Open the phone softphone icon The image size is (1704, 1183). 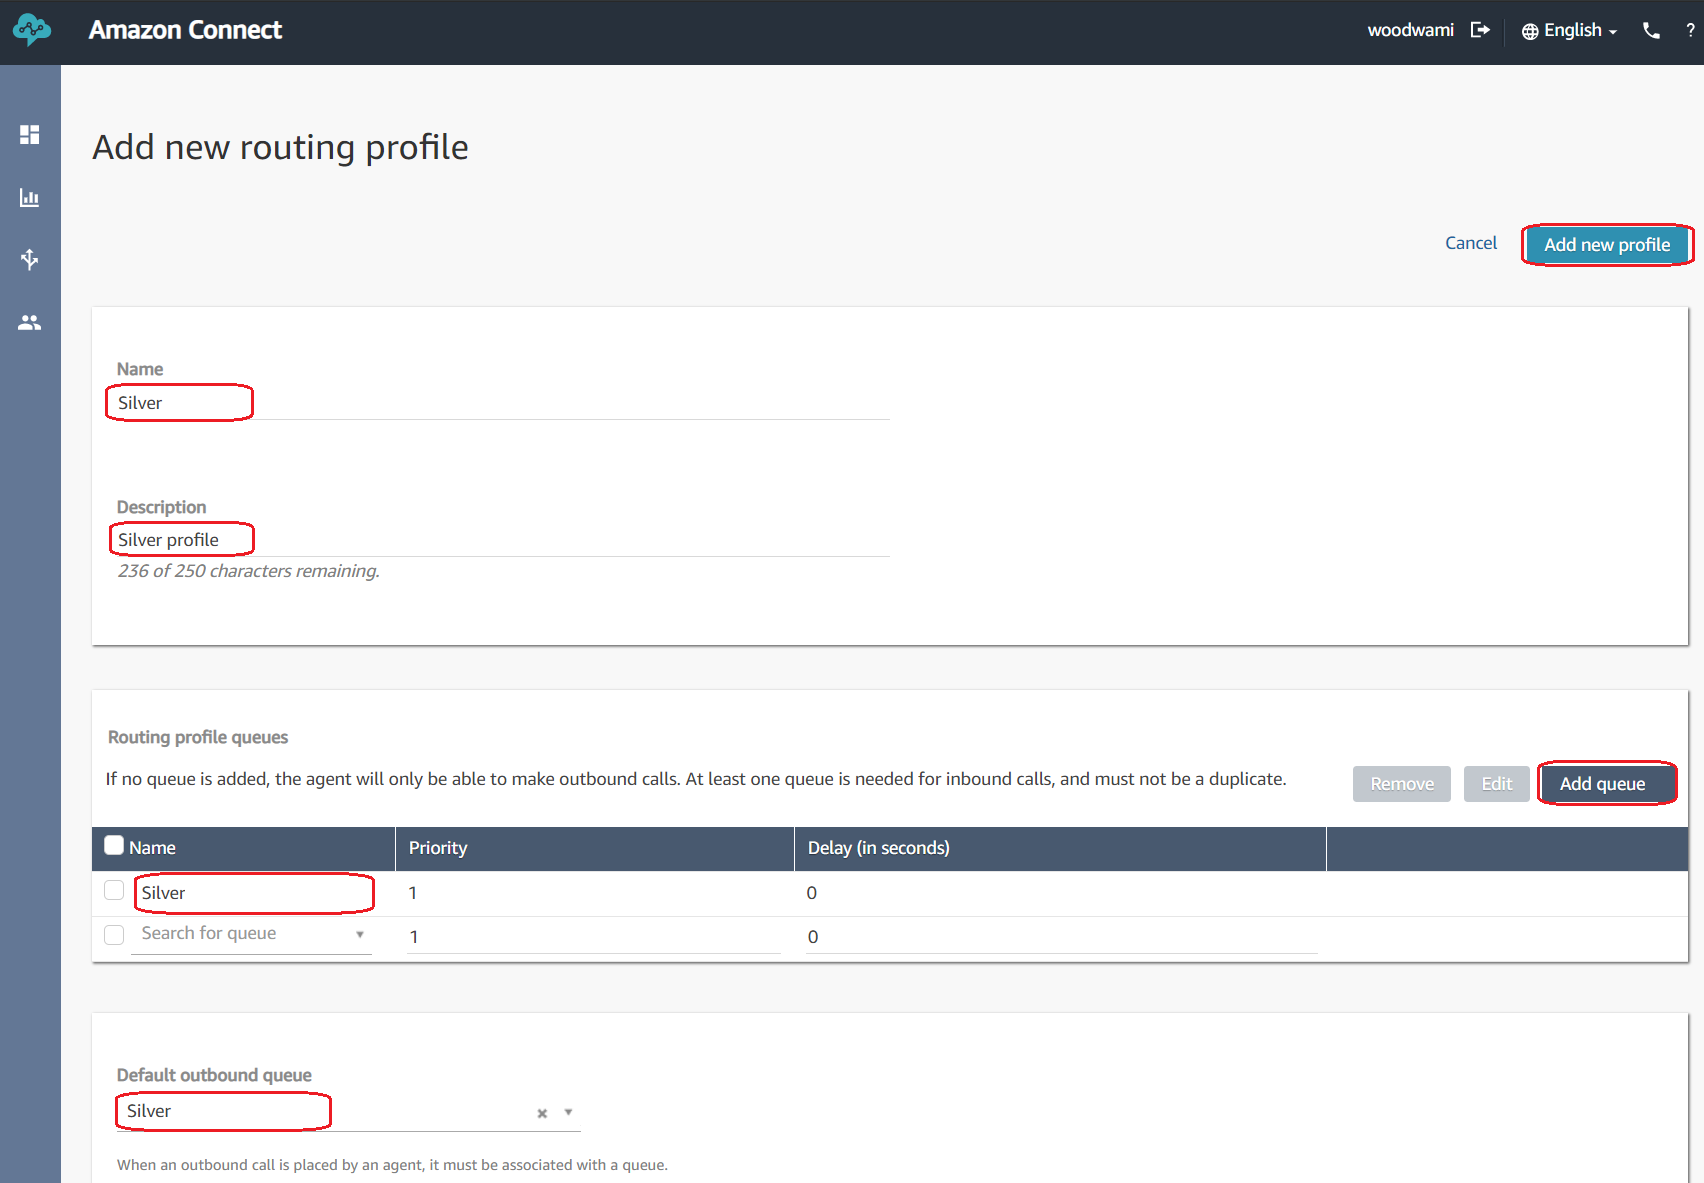1651,31
